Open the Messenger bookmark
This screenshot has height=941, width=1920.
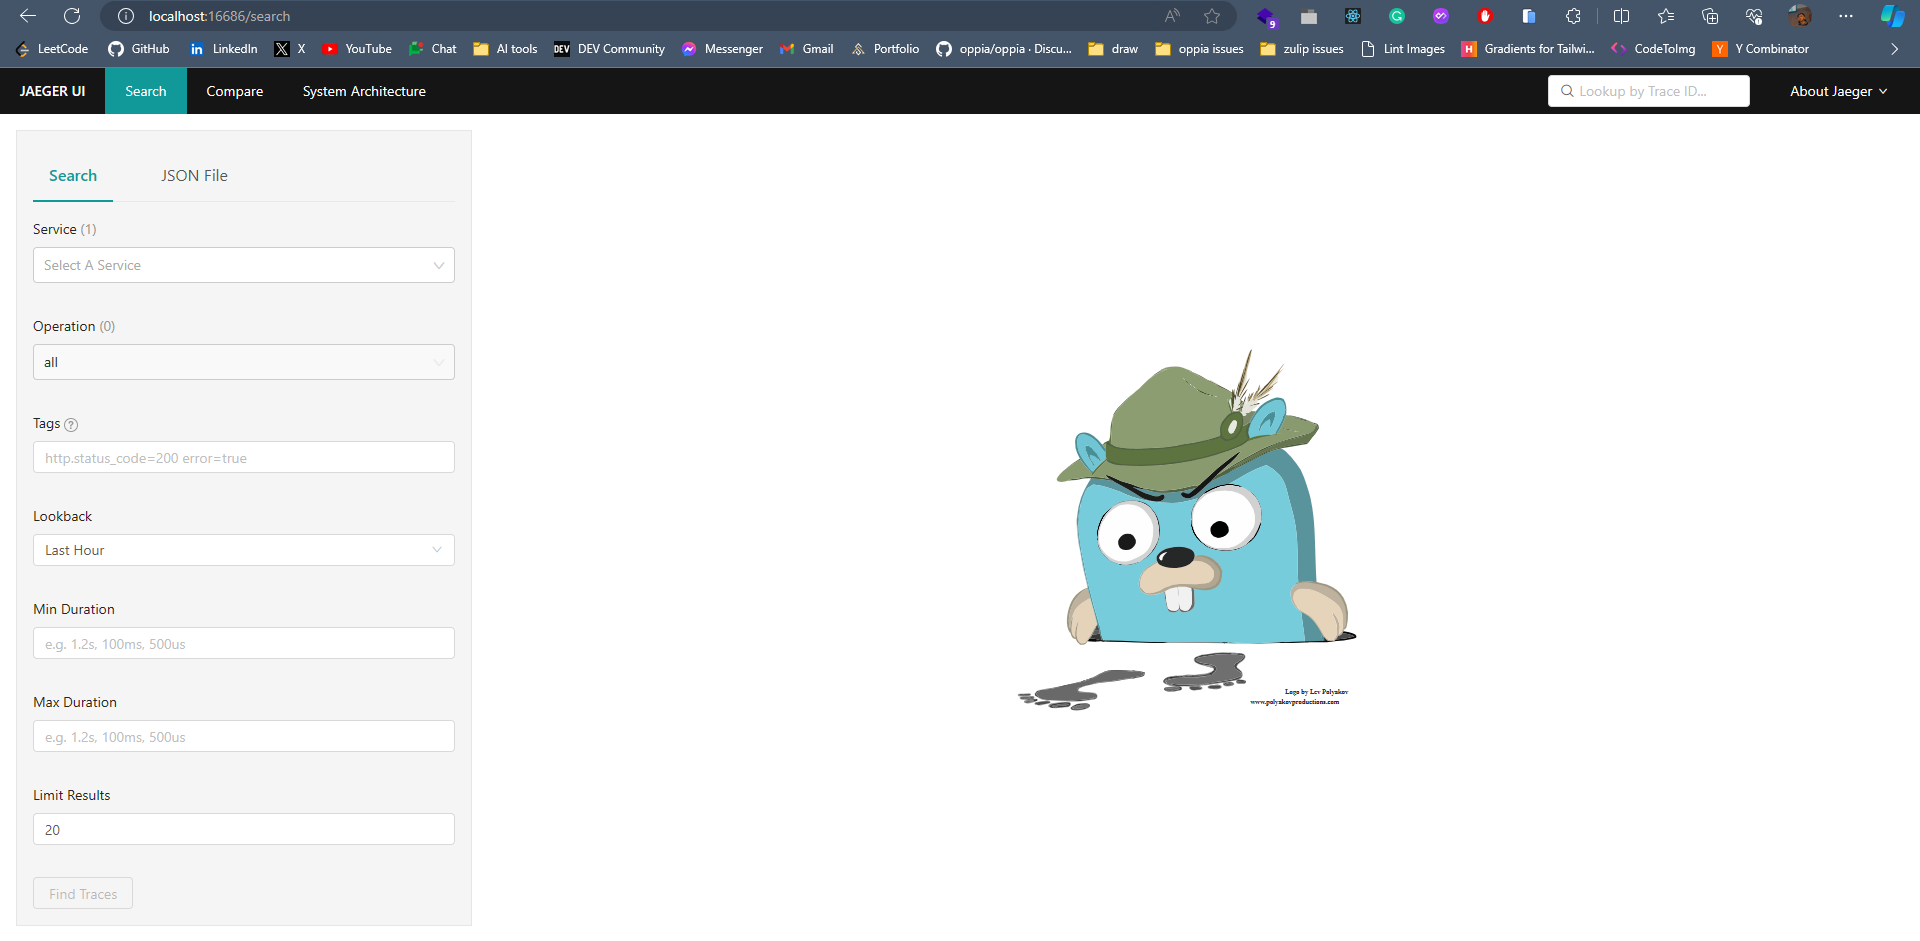pyautogui.click(x=722, y=49)
